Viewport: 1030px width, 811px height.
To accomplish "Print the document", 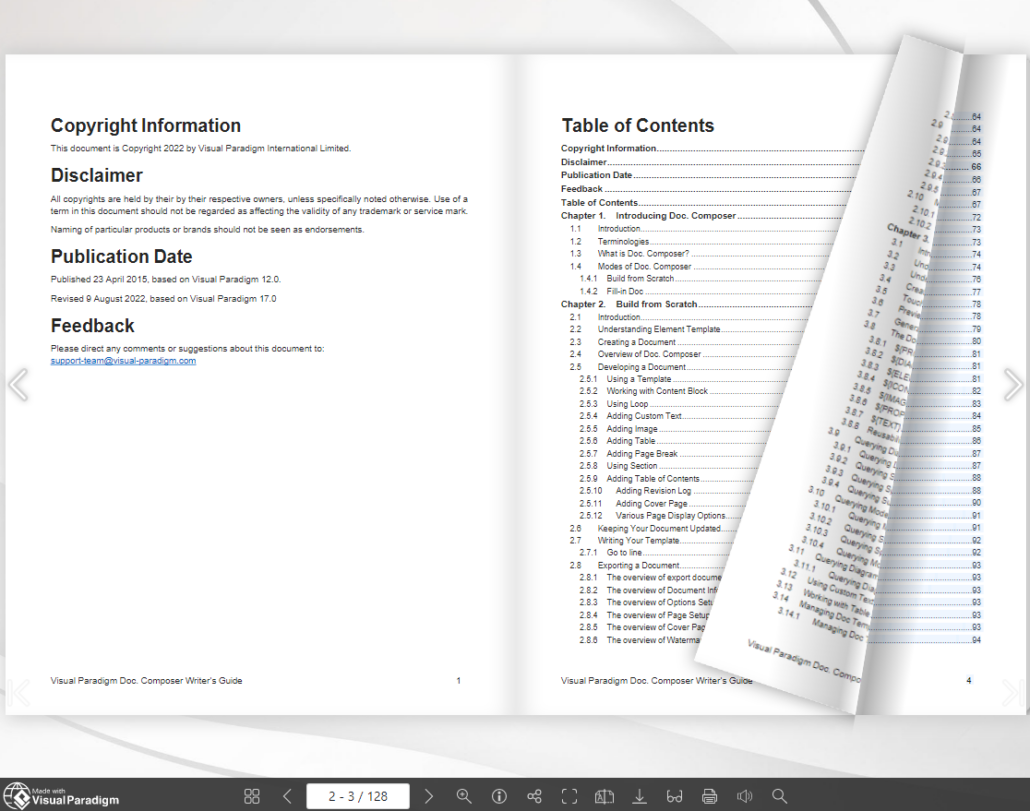I will point(709,796).
